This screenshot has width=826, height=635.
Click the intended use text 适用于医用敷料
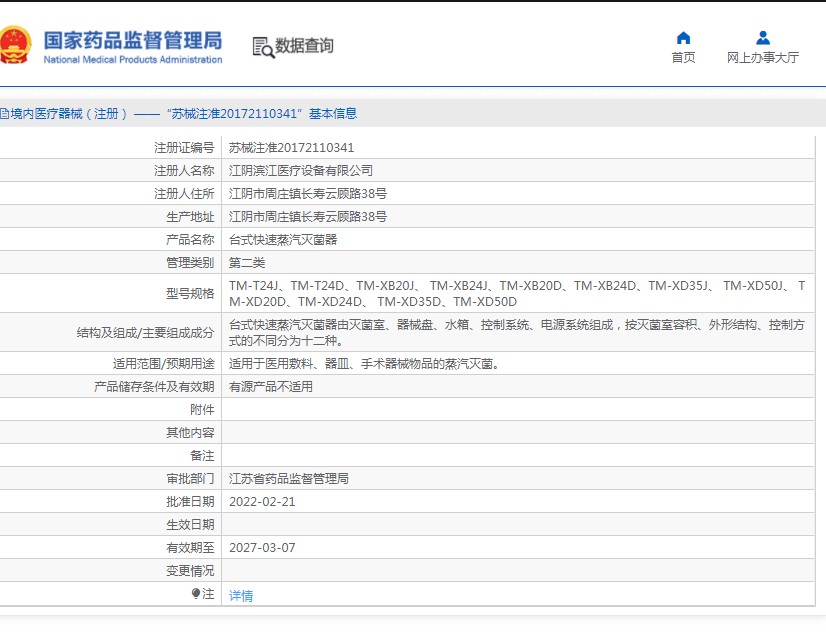364,364
